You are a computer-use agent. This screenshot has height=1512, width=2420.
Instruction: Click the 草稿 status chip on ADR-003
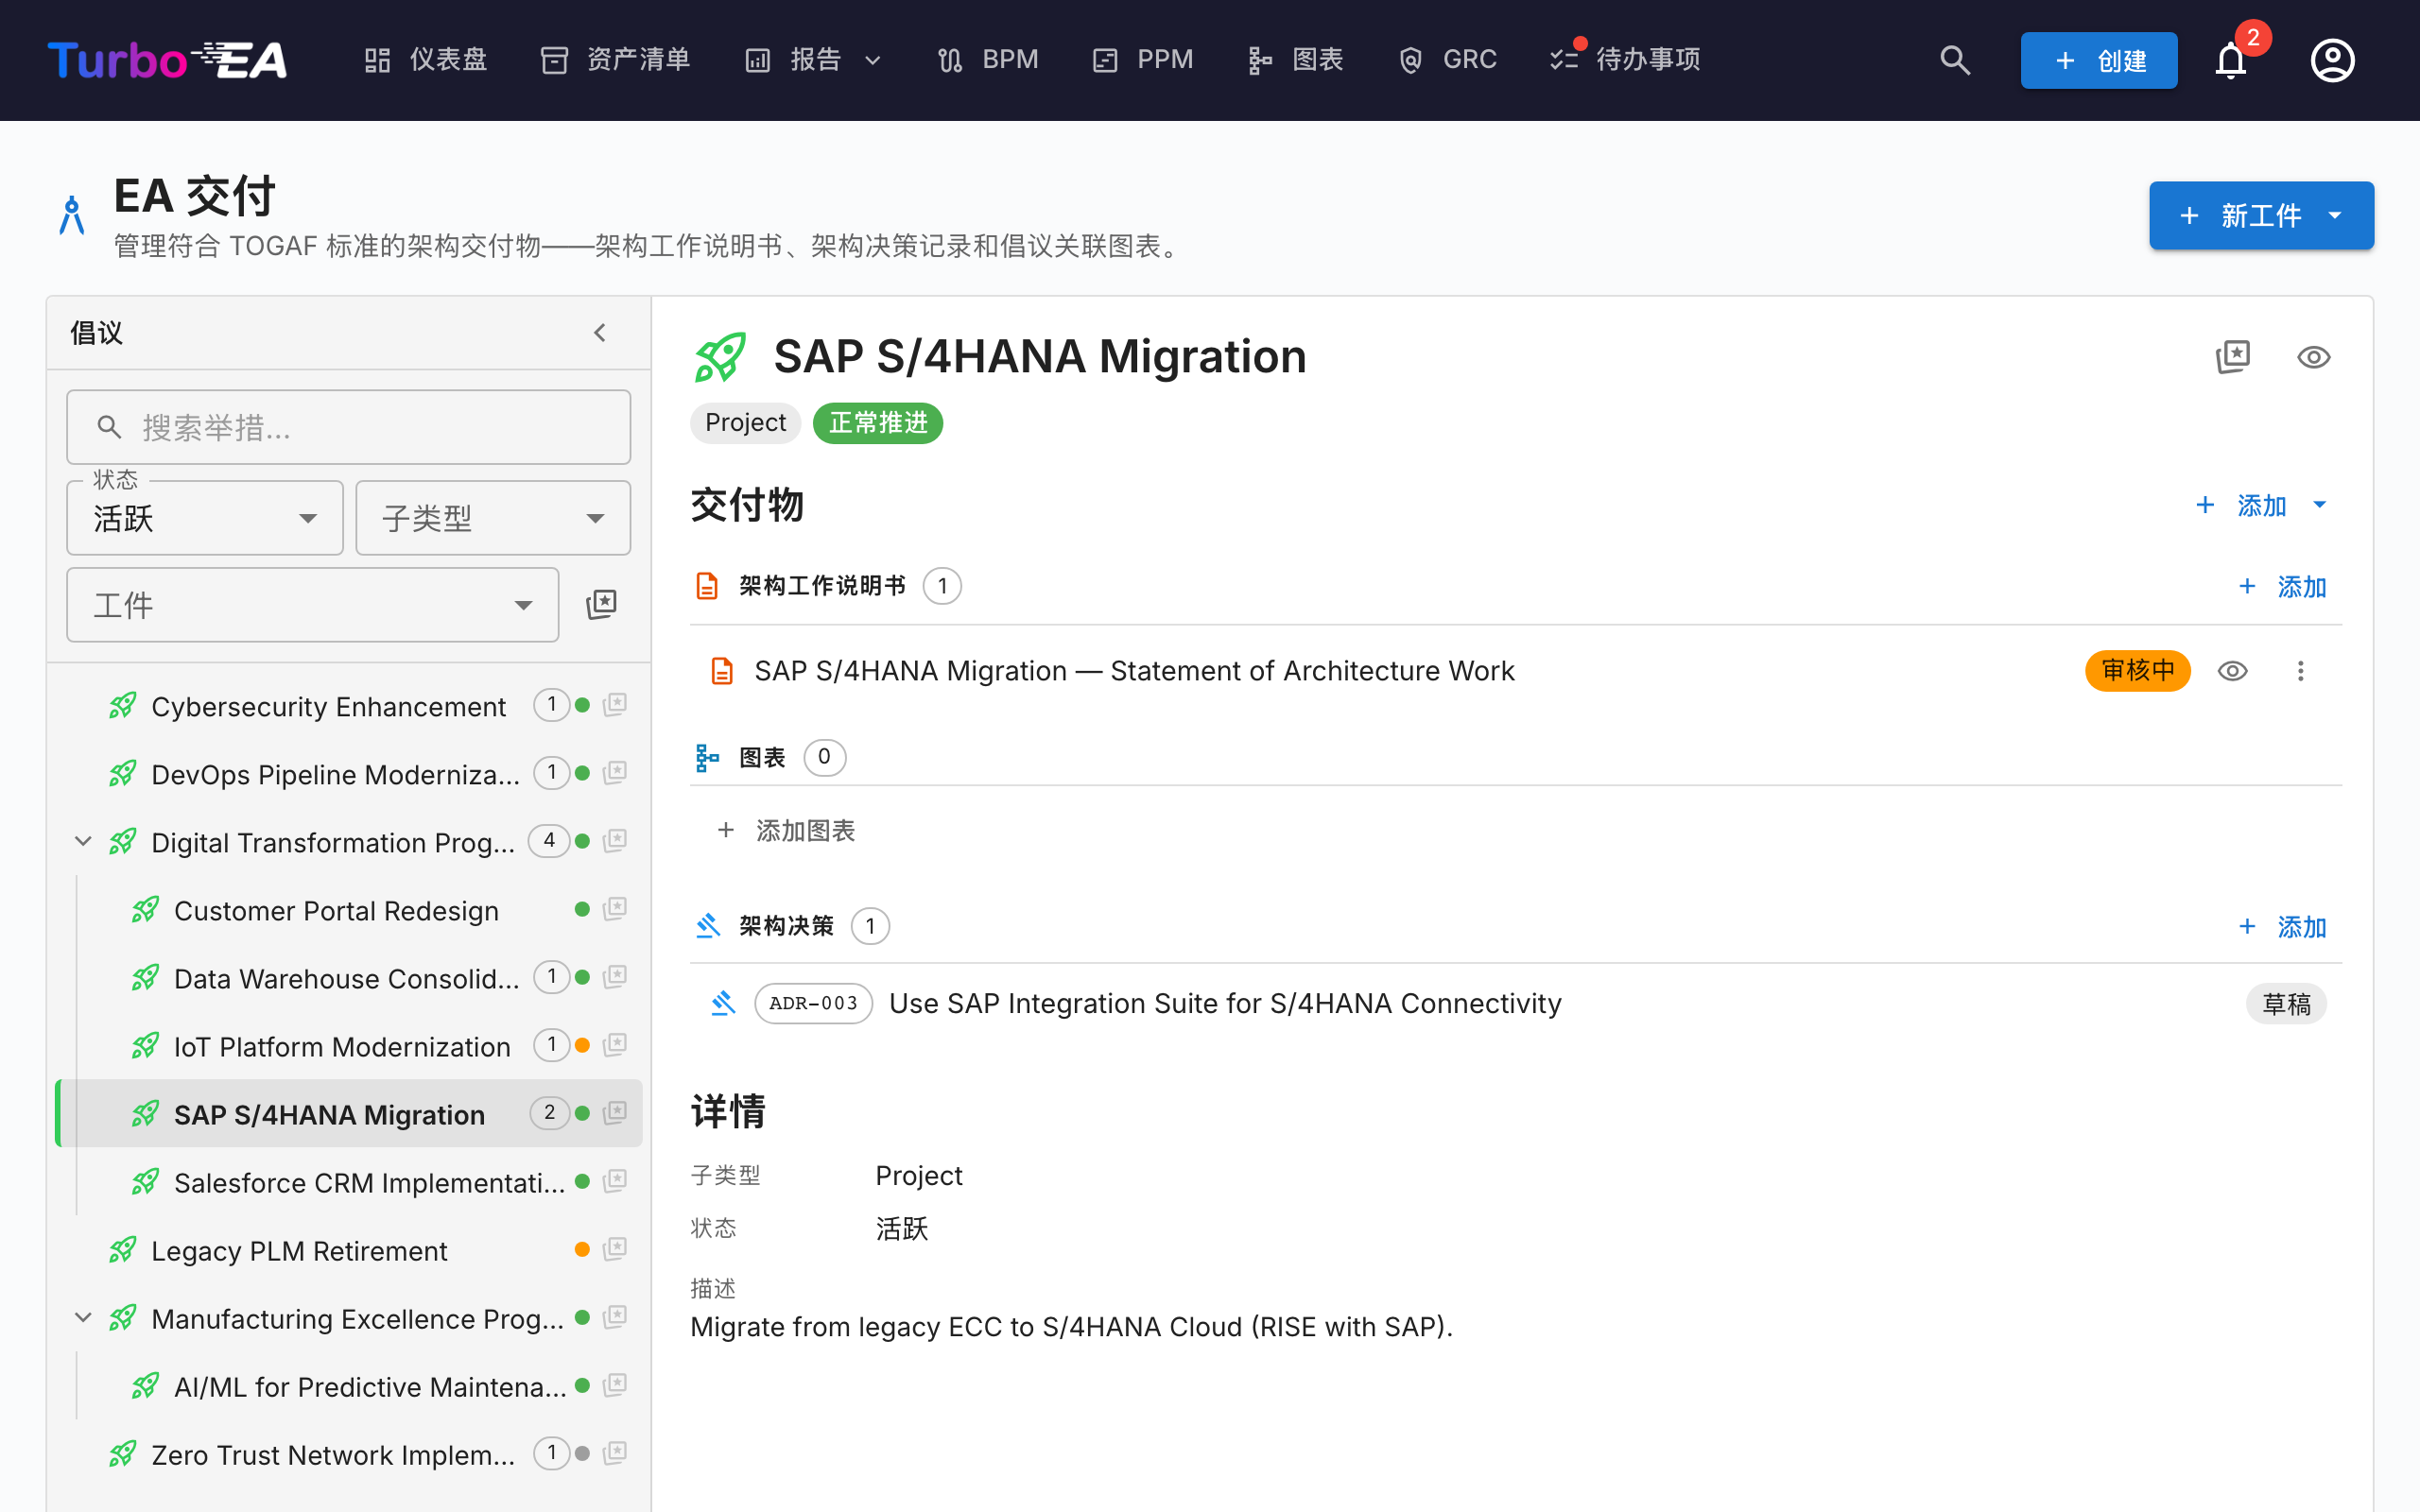pyautogui.click(x=2286, y=1003)
